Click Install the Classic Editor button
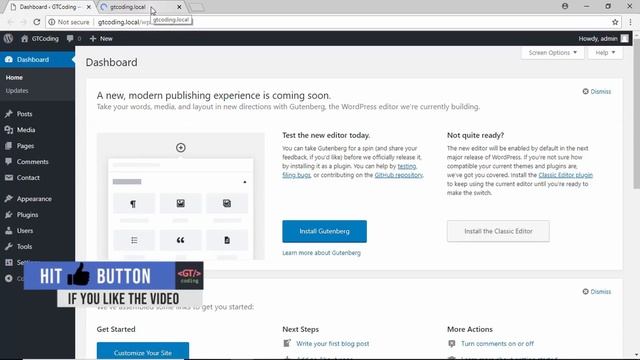Image resolution: width=640 pixels, height=360 pixels. pyautogui.click(x=498, y=231)
